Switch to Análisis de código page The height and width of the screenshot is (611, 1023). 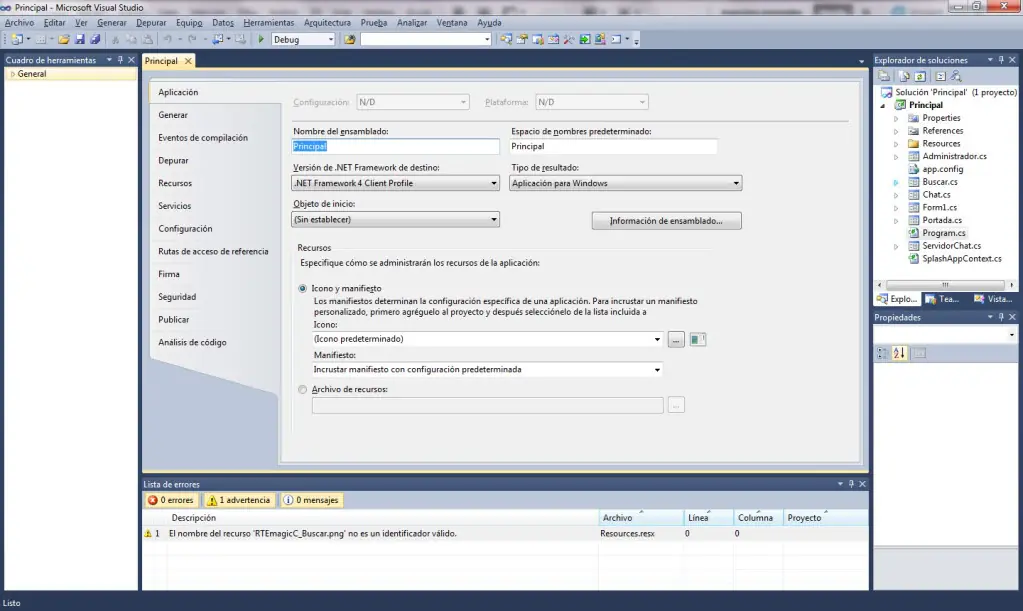pyautogui.click(x=192, y=342)
